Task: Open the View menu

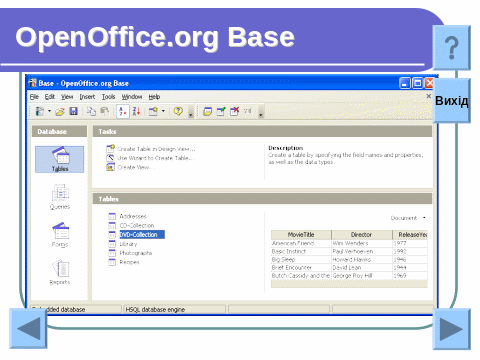Action: 67,97
